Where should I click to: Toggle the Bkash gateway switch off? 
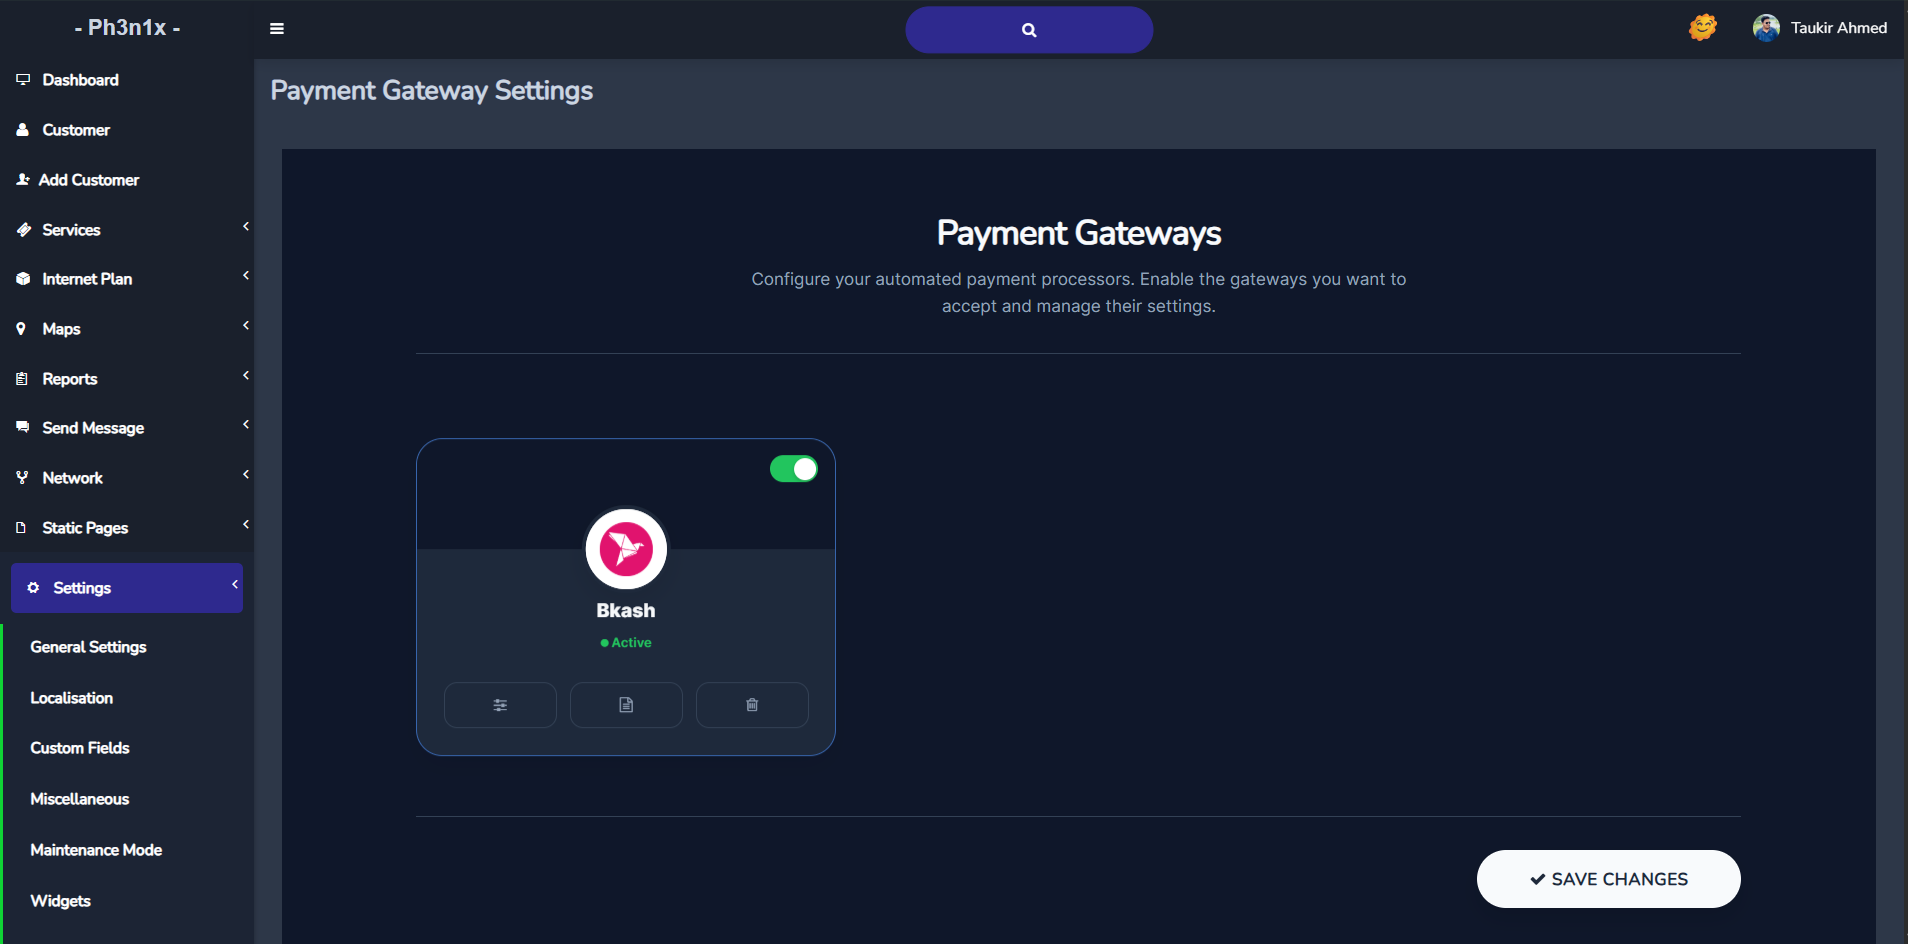(794, 469)
